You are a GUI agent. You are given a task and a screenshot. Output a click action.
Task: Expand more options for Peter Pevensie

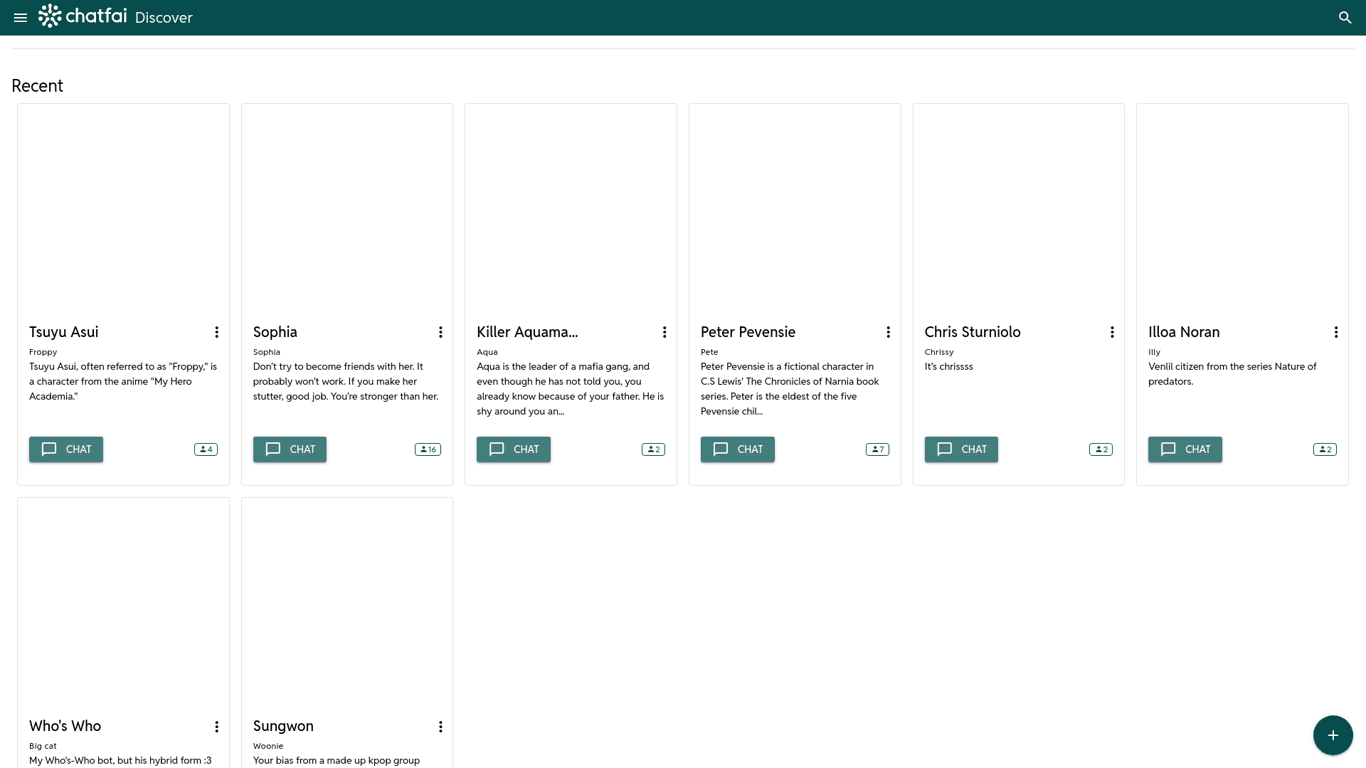pos(888,332)
